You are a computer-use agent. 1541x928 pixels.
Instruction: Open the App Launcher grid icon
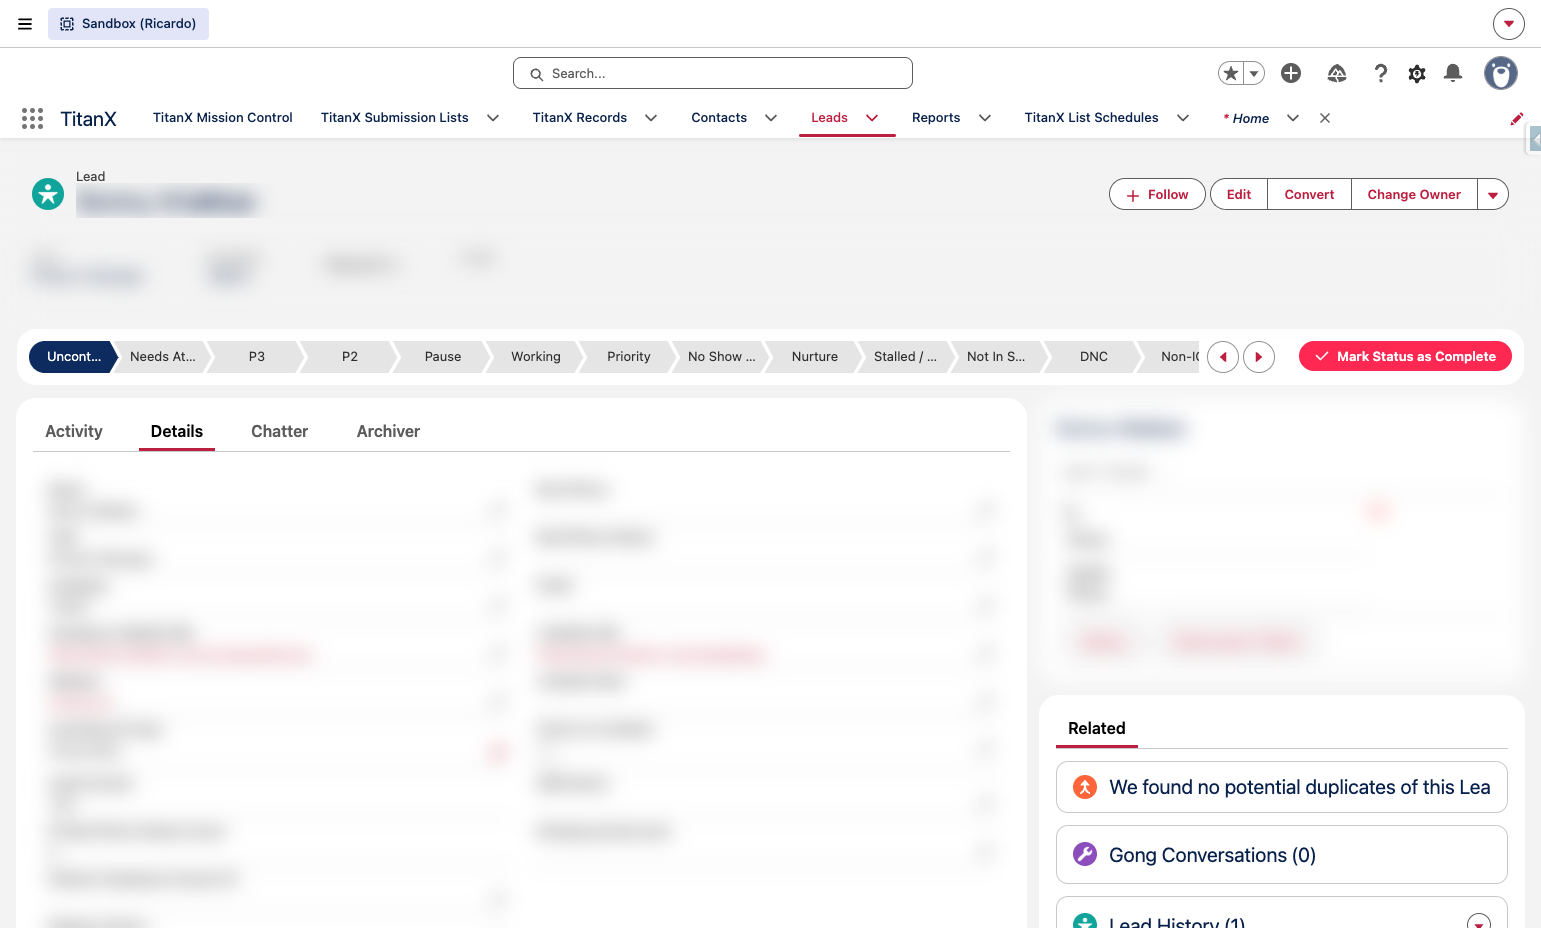click(32, 118)
